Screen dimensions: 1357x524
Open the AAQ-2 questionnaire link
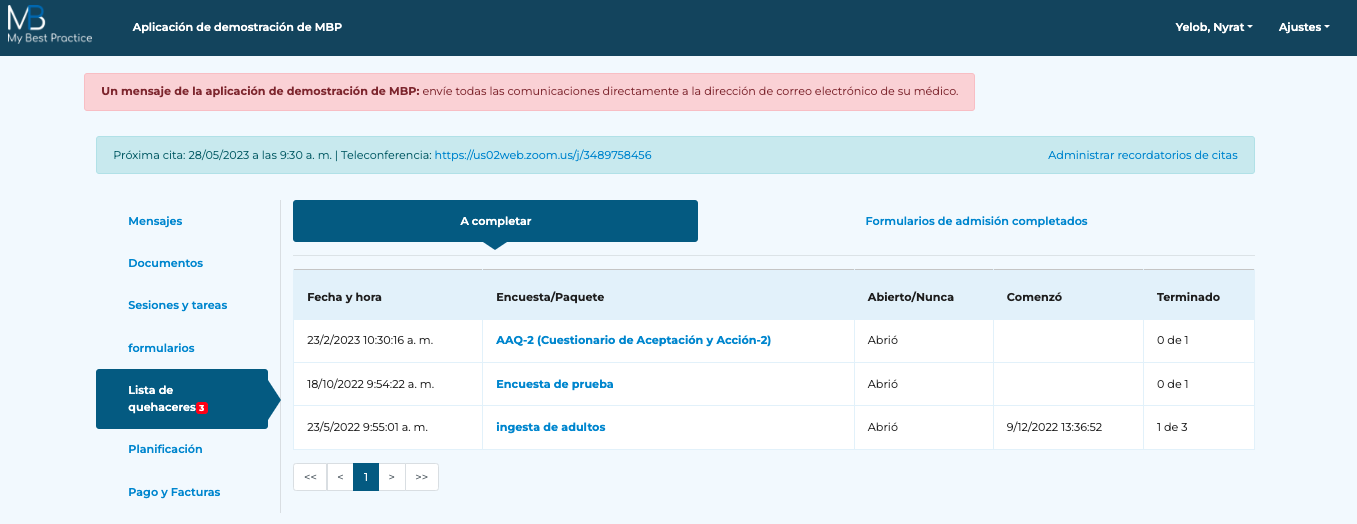pos(633,340)
